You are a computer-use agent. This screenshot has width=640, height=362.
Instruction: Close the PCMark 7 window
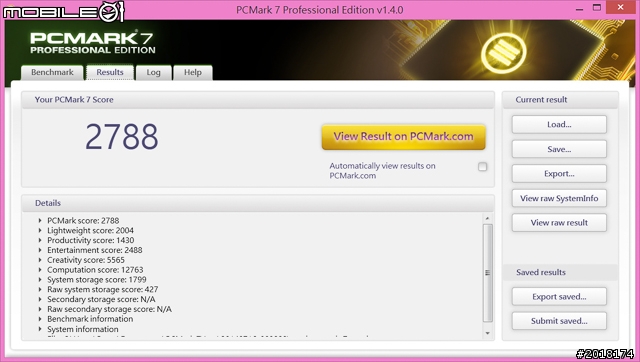[621, 7]
